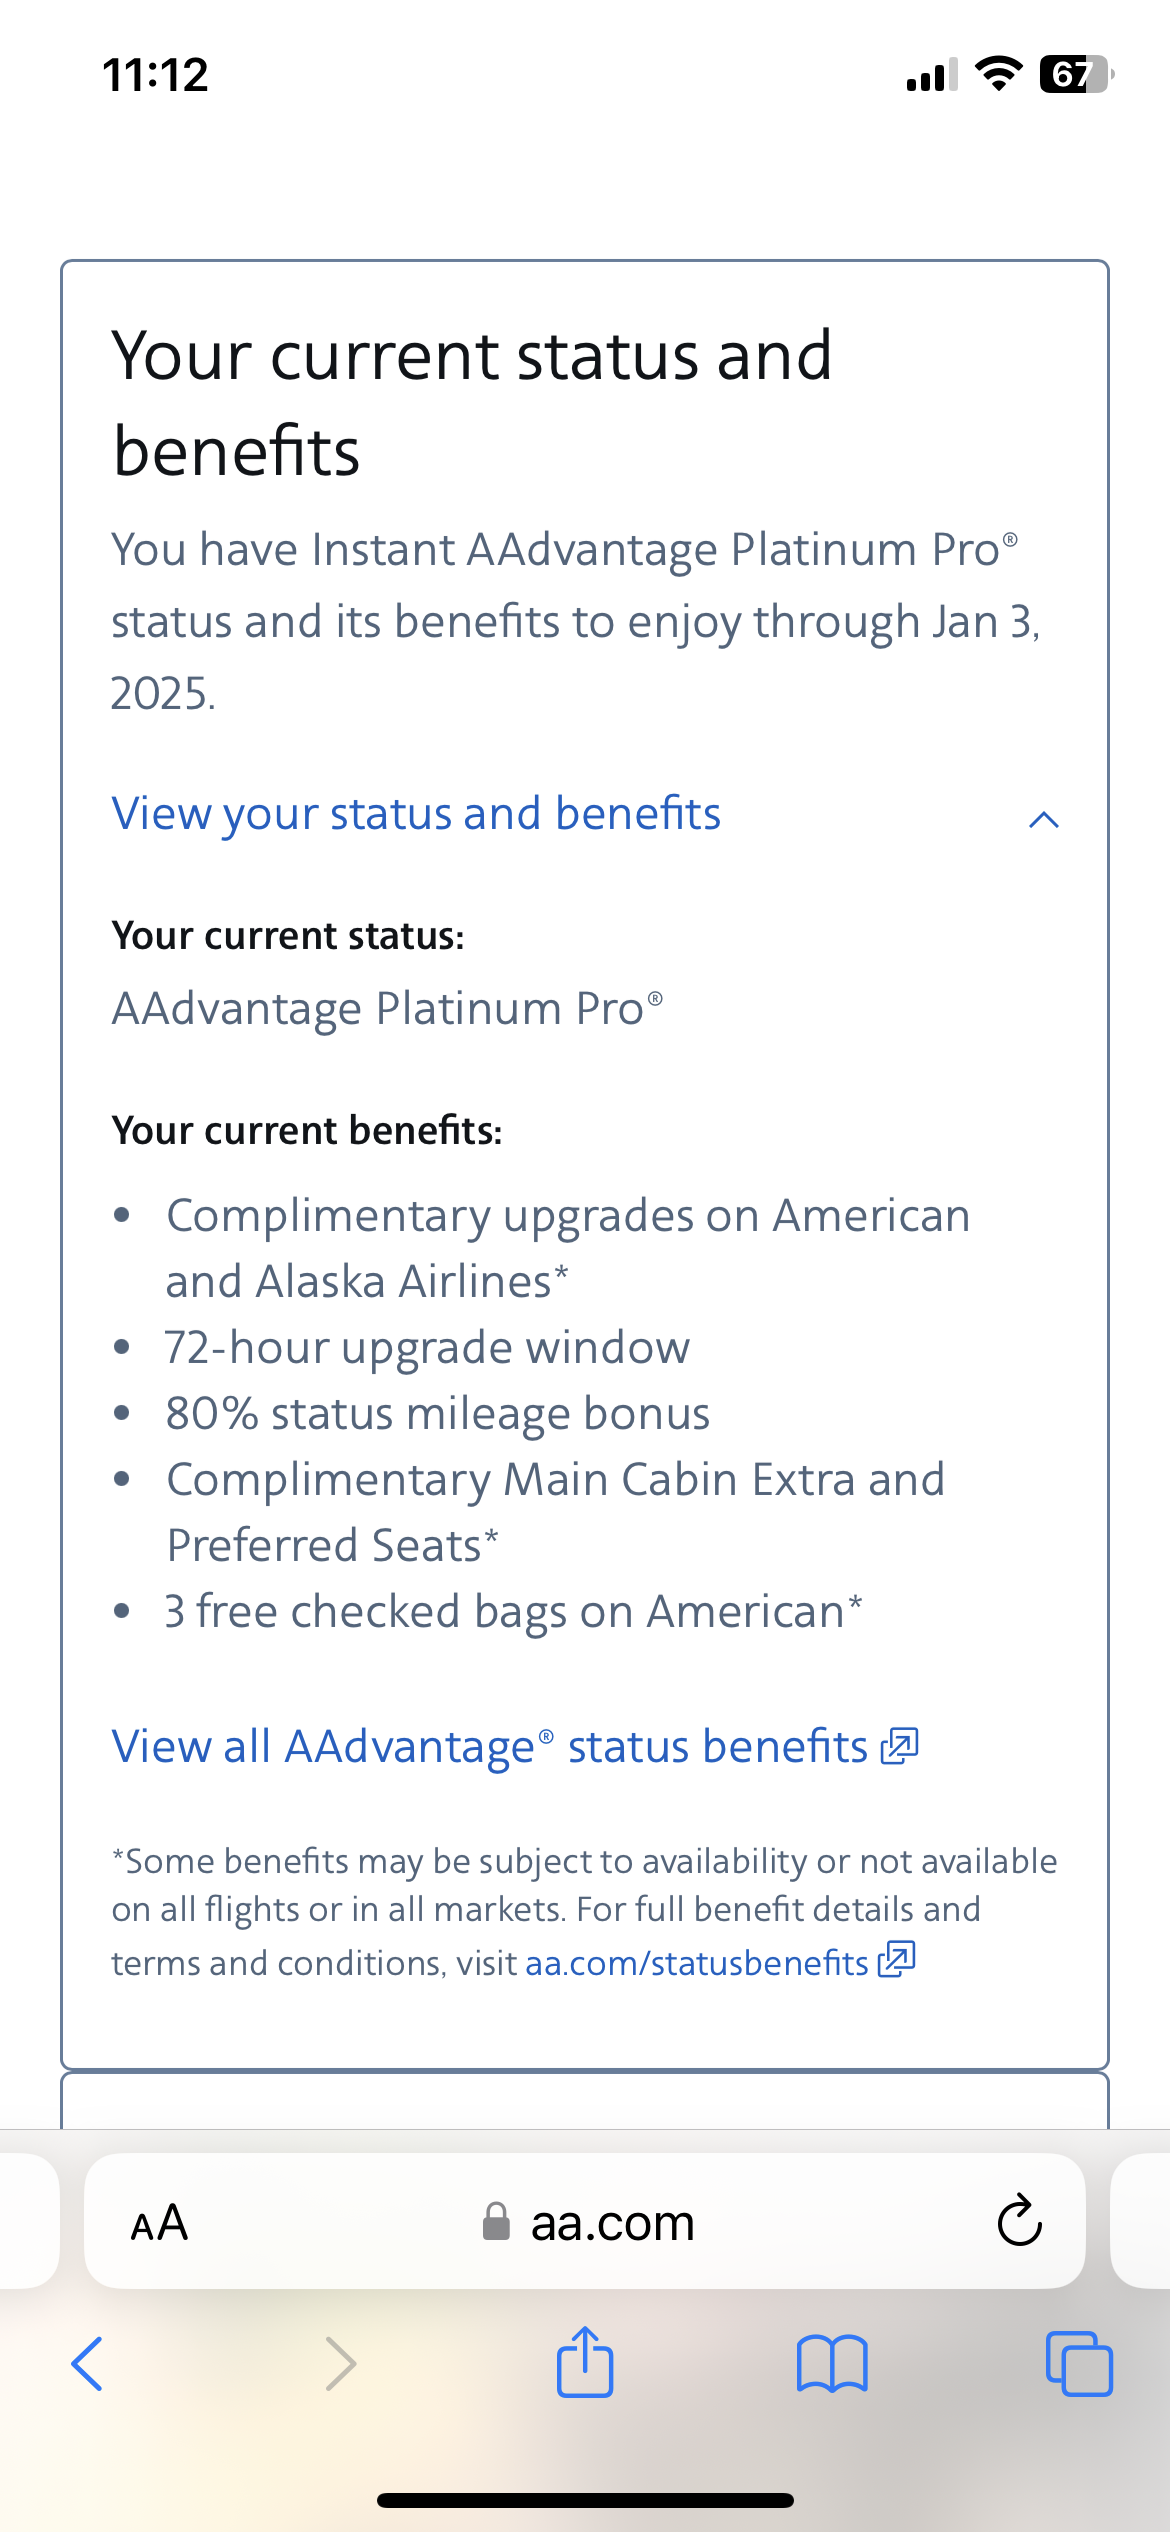The height and width of the screenshot is (2532, 1170).
Task: Click external-link icon after "status benefits" heading link
Action: 899,1746
